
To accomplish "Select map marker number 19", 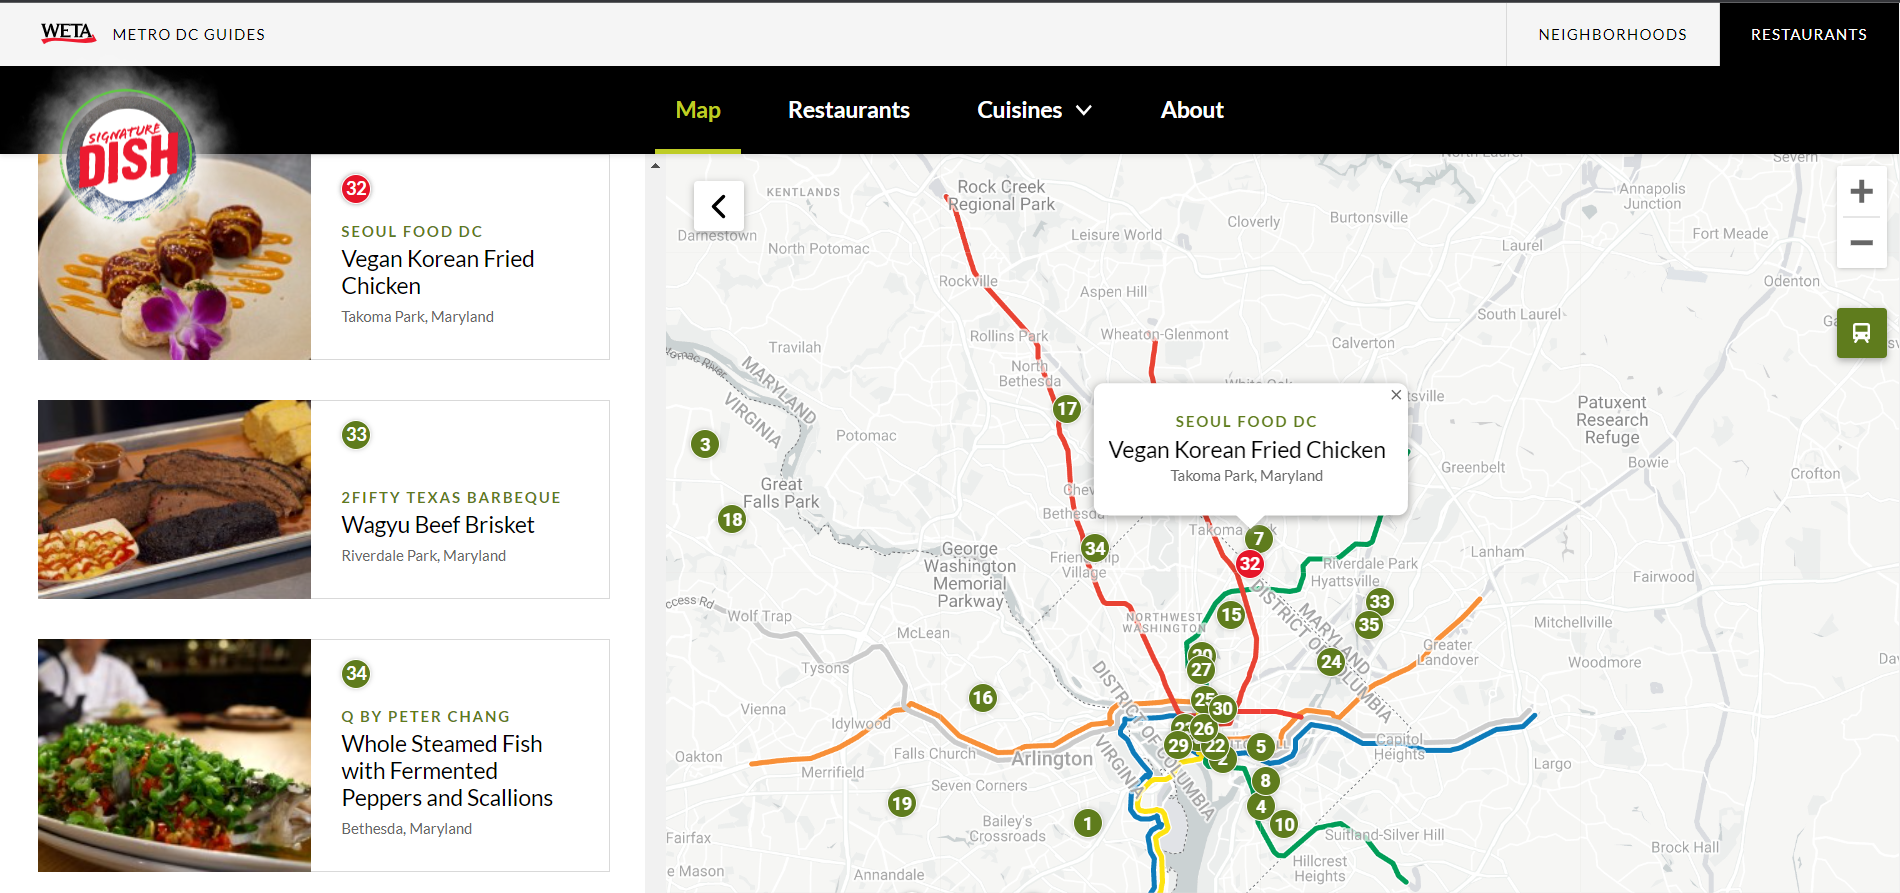I will coord(902,803).
